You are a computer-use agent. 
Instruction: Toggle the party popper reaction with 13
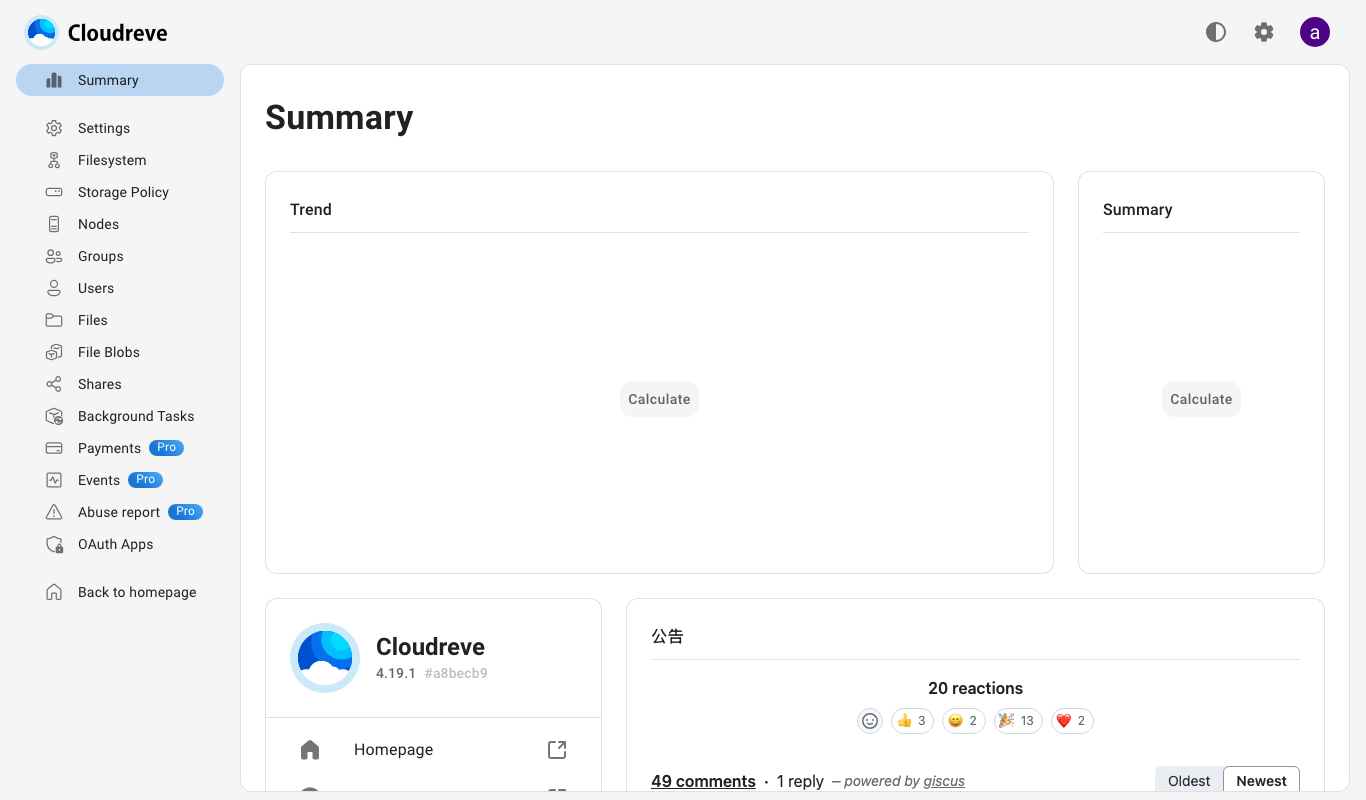[1018, 721]
